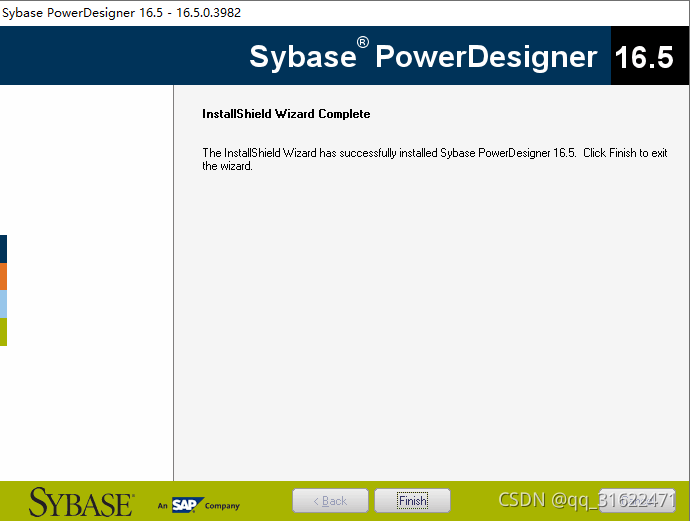Viewport: 690px width, 521px height.
Task: Click the 'InstallShield Wizard Complete' heading
Action: tap(286, 114)
